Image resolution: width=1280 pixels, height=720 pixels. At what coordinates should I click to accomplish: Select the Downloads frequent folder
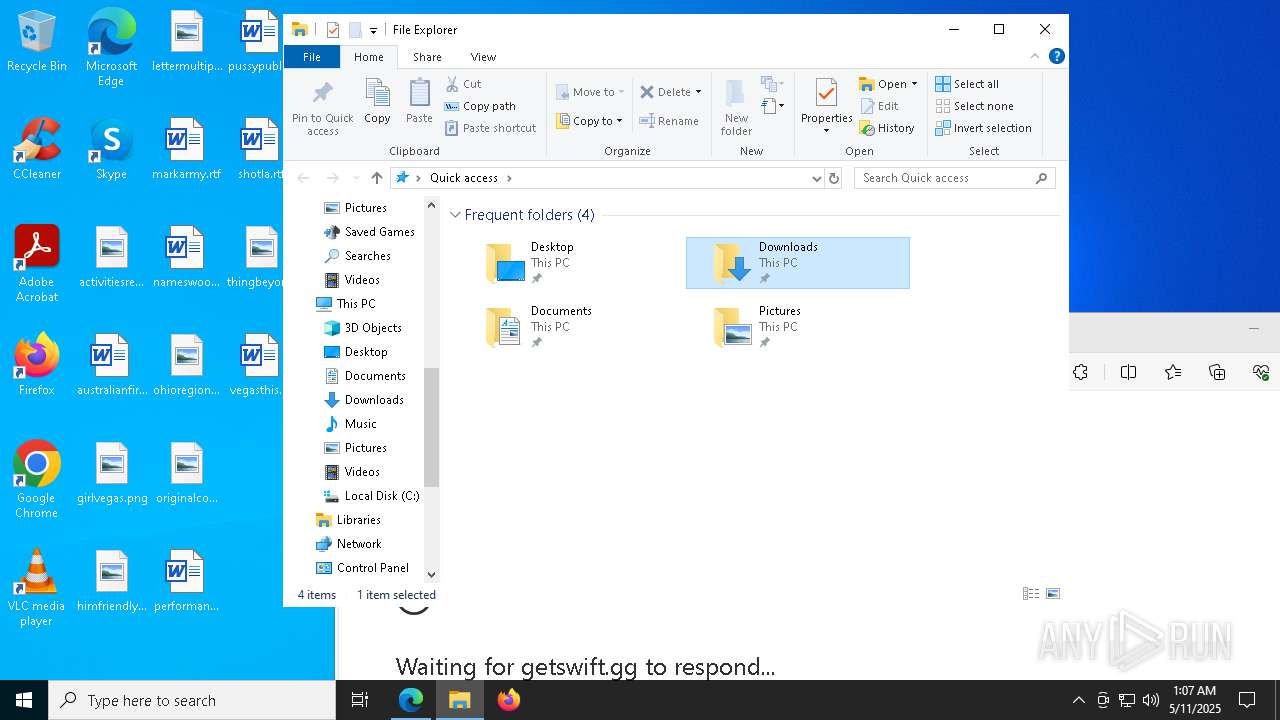(x=798, y=263)
